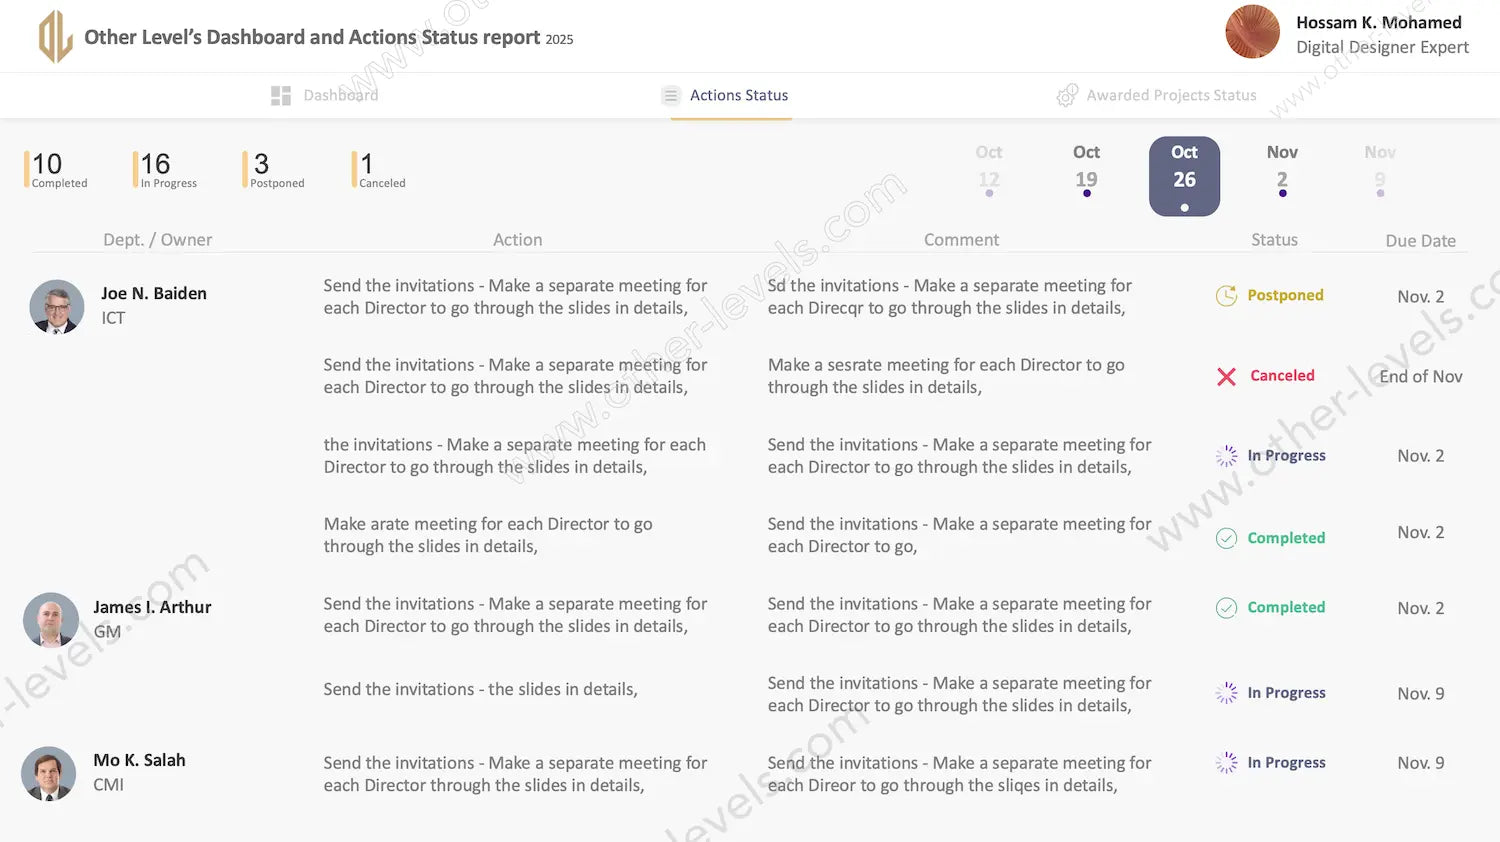Select the highlighted Oct 26 date

click(x=1184, y=176)
